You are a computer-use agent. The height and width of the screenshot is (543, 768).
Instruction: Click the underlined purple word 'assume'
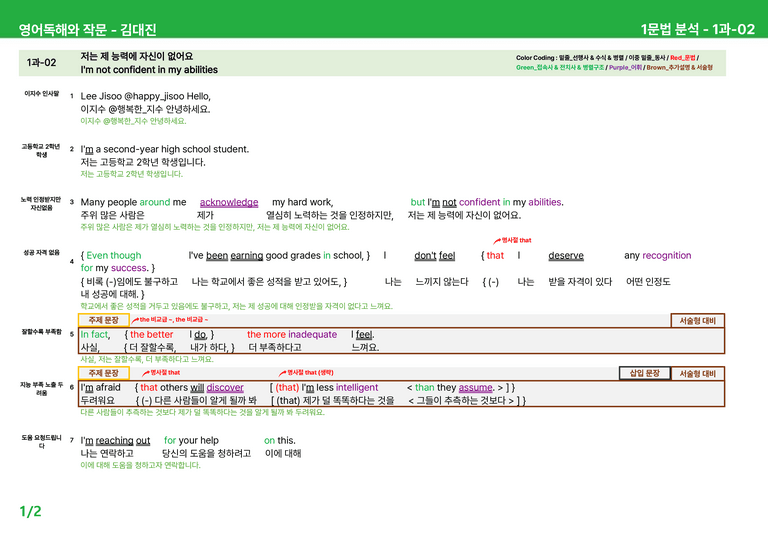pyautogui.click(x=475, y=387)
